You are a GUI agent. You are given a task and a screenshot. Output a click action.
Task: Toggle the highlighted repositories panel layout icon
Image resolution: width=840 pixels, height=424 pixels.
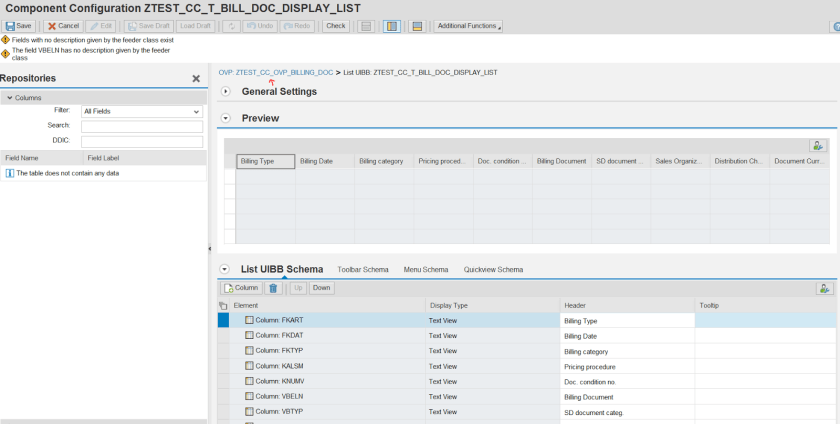tap(392, 26)
